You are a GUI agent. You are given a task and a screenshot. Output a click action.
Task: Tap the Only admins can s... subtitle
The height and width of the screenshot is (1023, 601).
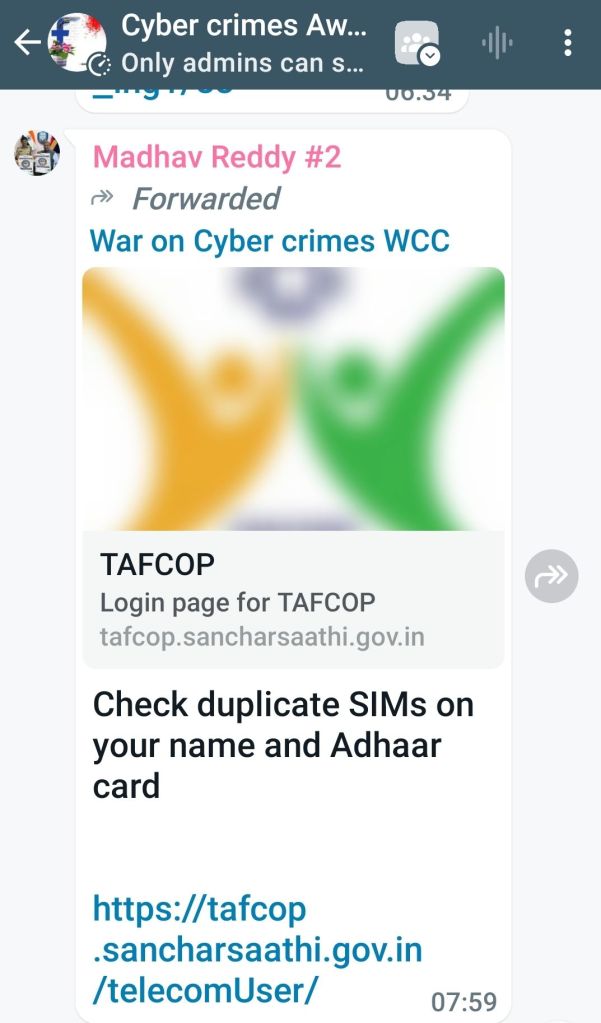tap(243, 63)
